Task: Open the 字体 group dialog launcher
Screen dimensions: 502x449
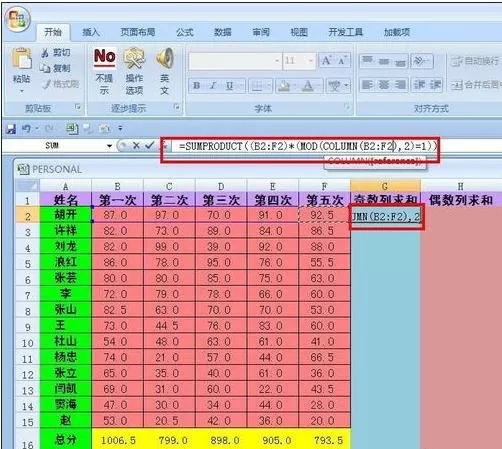Action: [347, 107]
